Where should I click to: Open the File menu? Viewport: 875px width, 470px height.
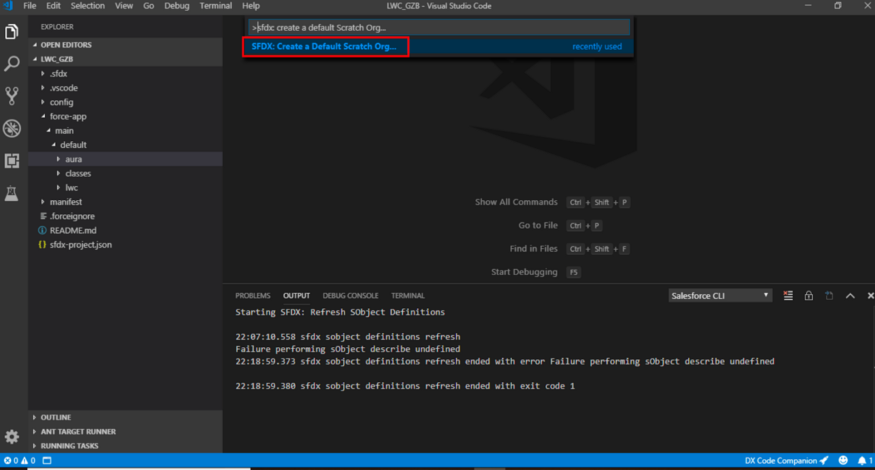coord(30,6)
